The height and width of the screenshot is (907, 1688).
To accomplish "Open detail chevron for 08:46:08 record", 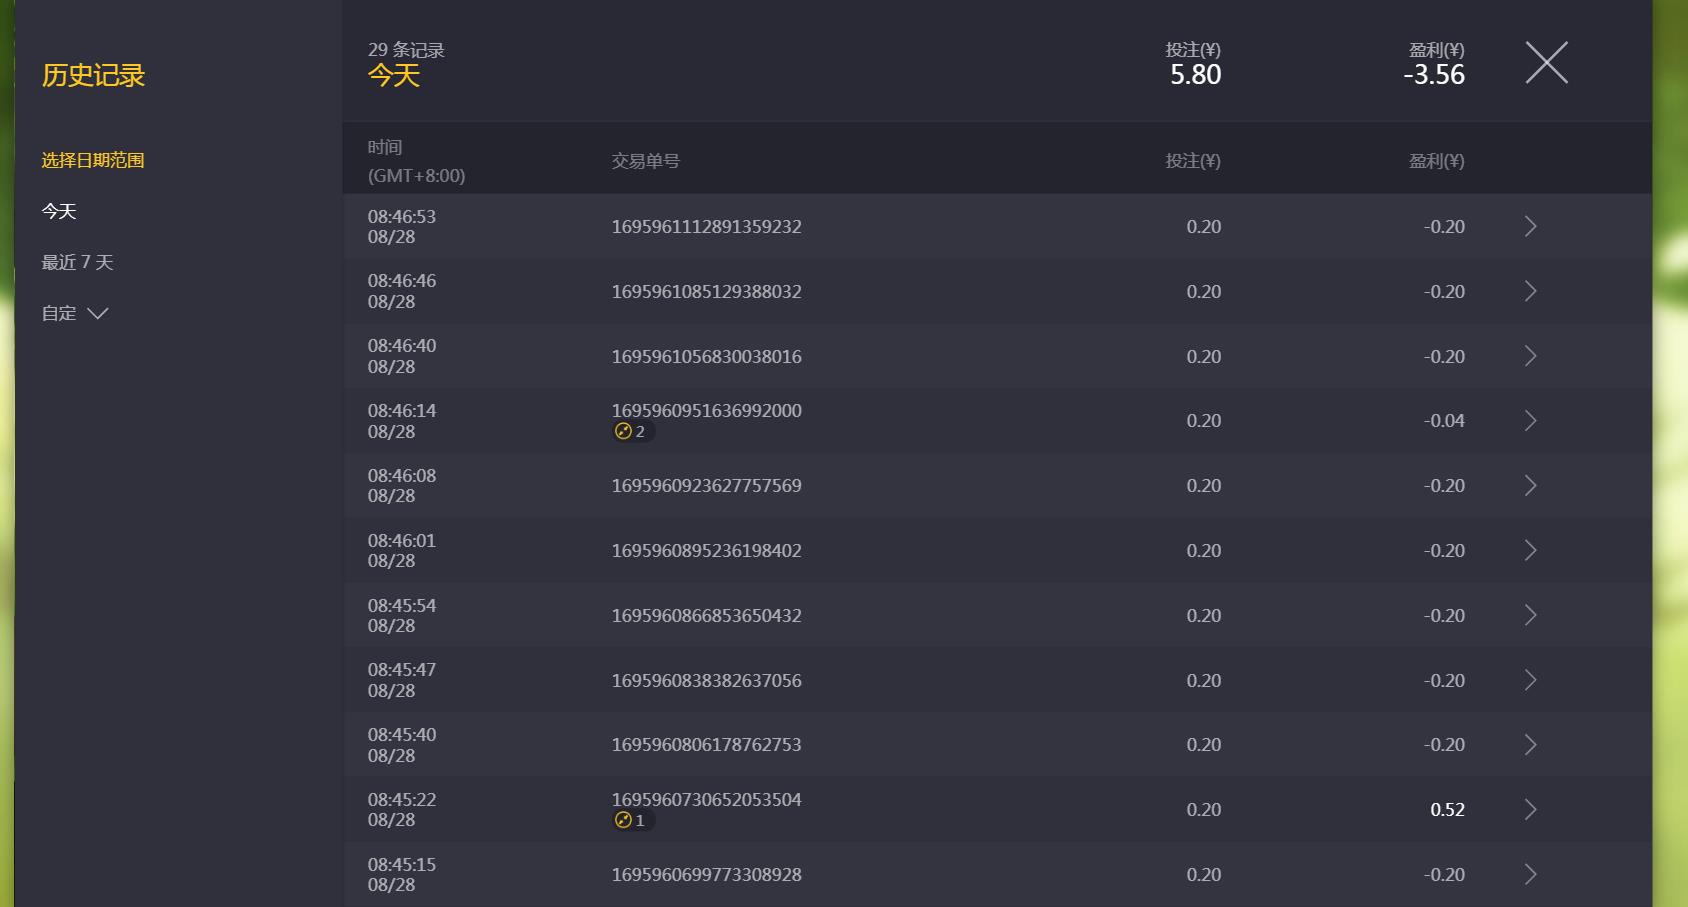I will 1530,486.
